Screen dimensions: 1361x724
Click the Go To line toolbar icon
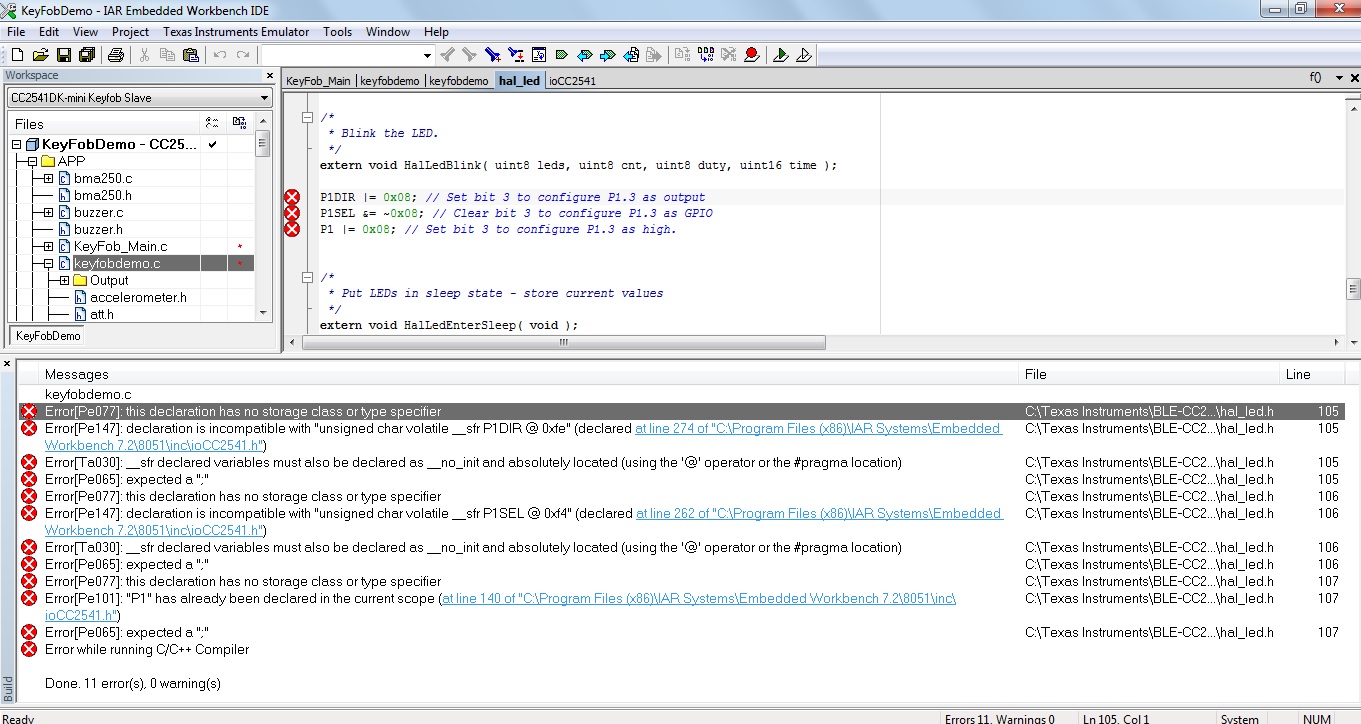pyautogui.click(x=539, y=55)
